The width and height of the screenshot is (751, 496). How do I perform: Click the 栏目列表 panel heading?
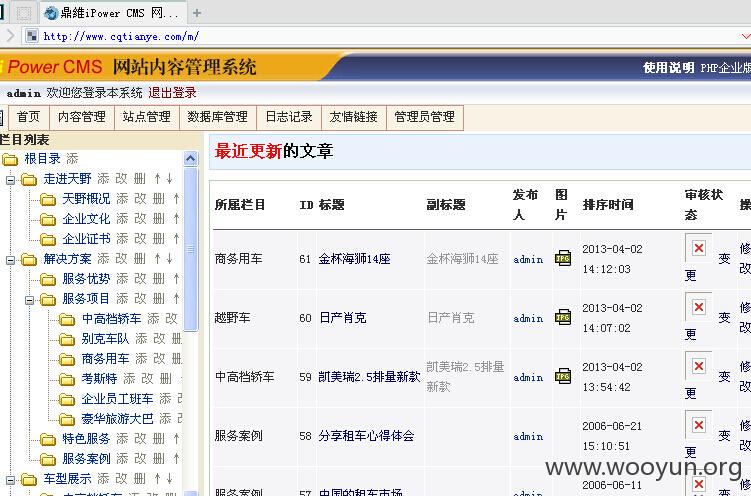tap(24, 140)
